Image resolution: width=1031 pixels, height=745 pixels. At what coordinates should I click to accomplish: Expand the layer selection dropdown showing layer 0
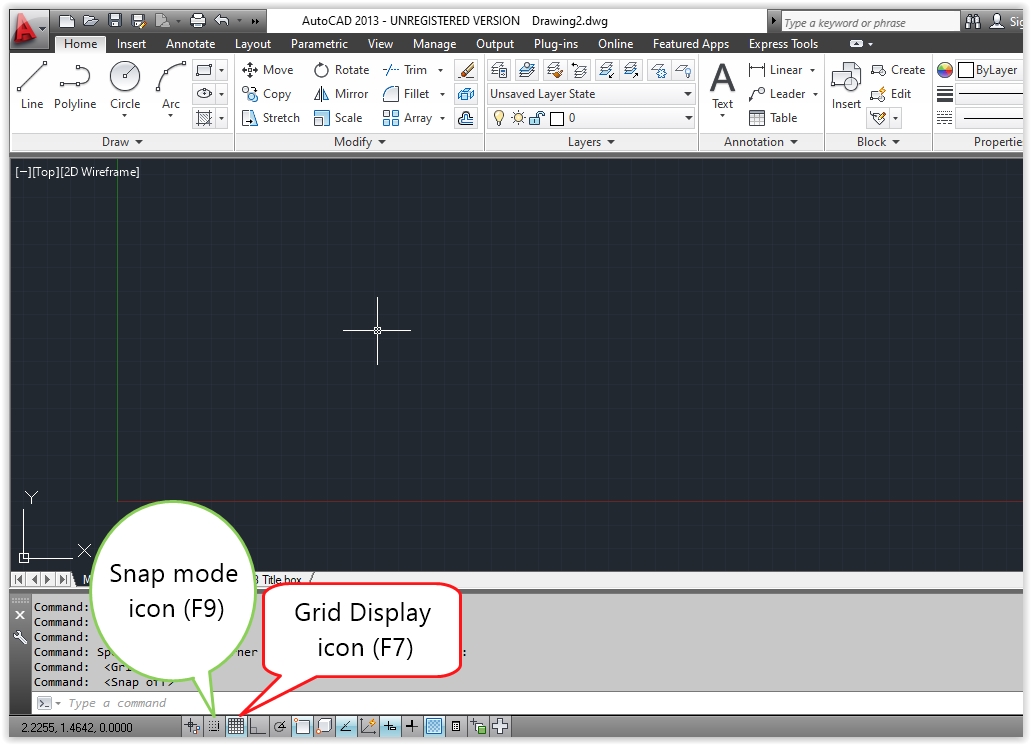[x=686, y=117]
